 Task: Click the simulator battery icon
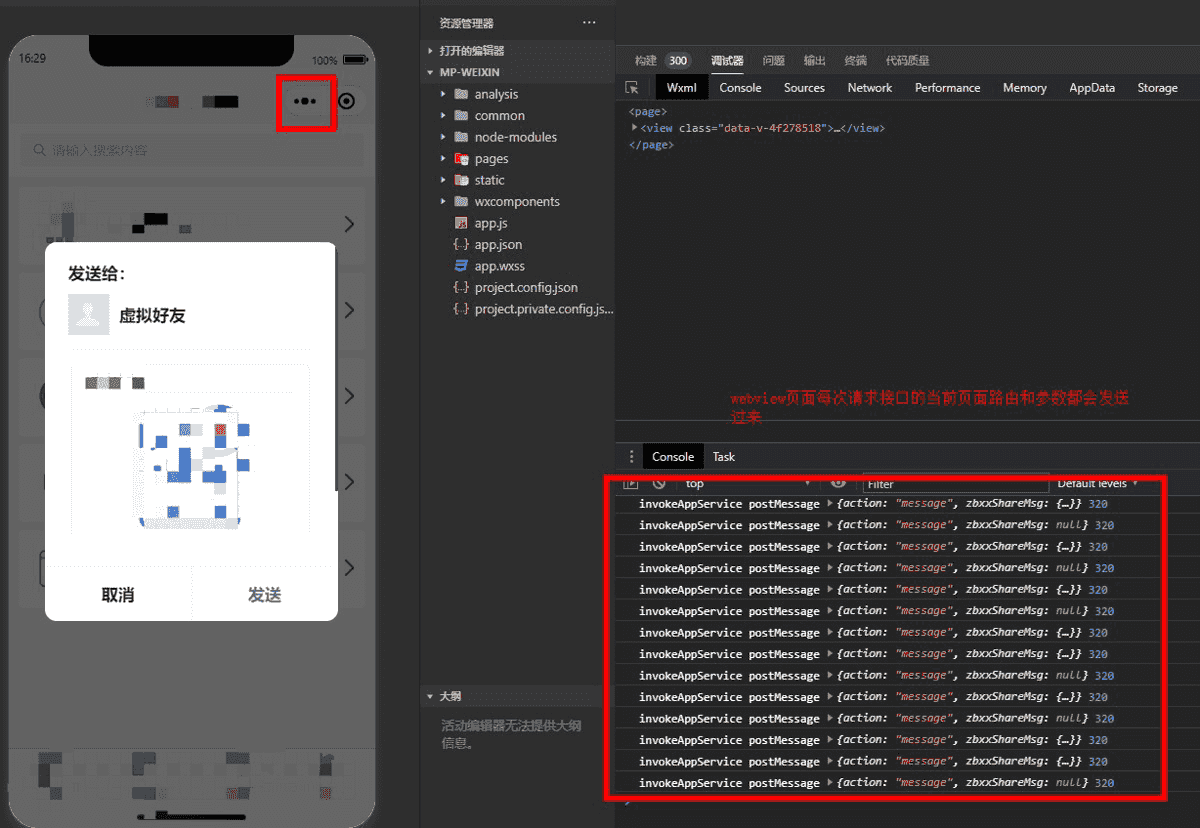tap(354, 60)
